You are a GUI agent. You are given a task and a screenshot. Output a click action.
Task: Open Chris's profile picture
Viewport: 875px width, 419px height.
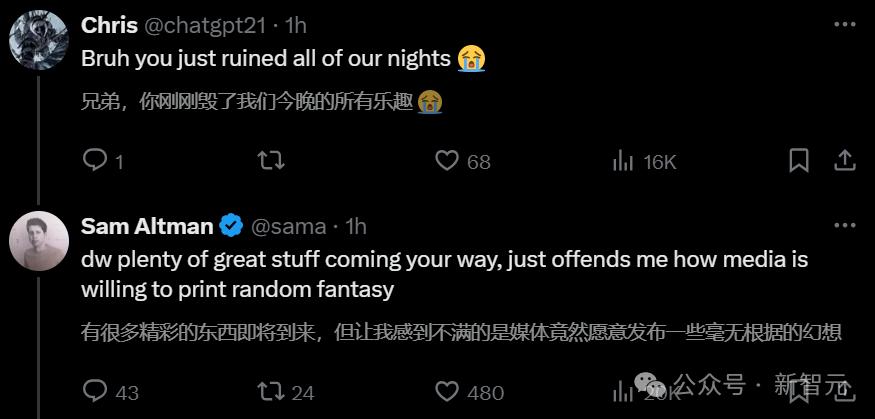point(38,39)
